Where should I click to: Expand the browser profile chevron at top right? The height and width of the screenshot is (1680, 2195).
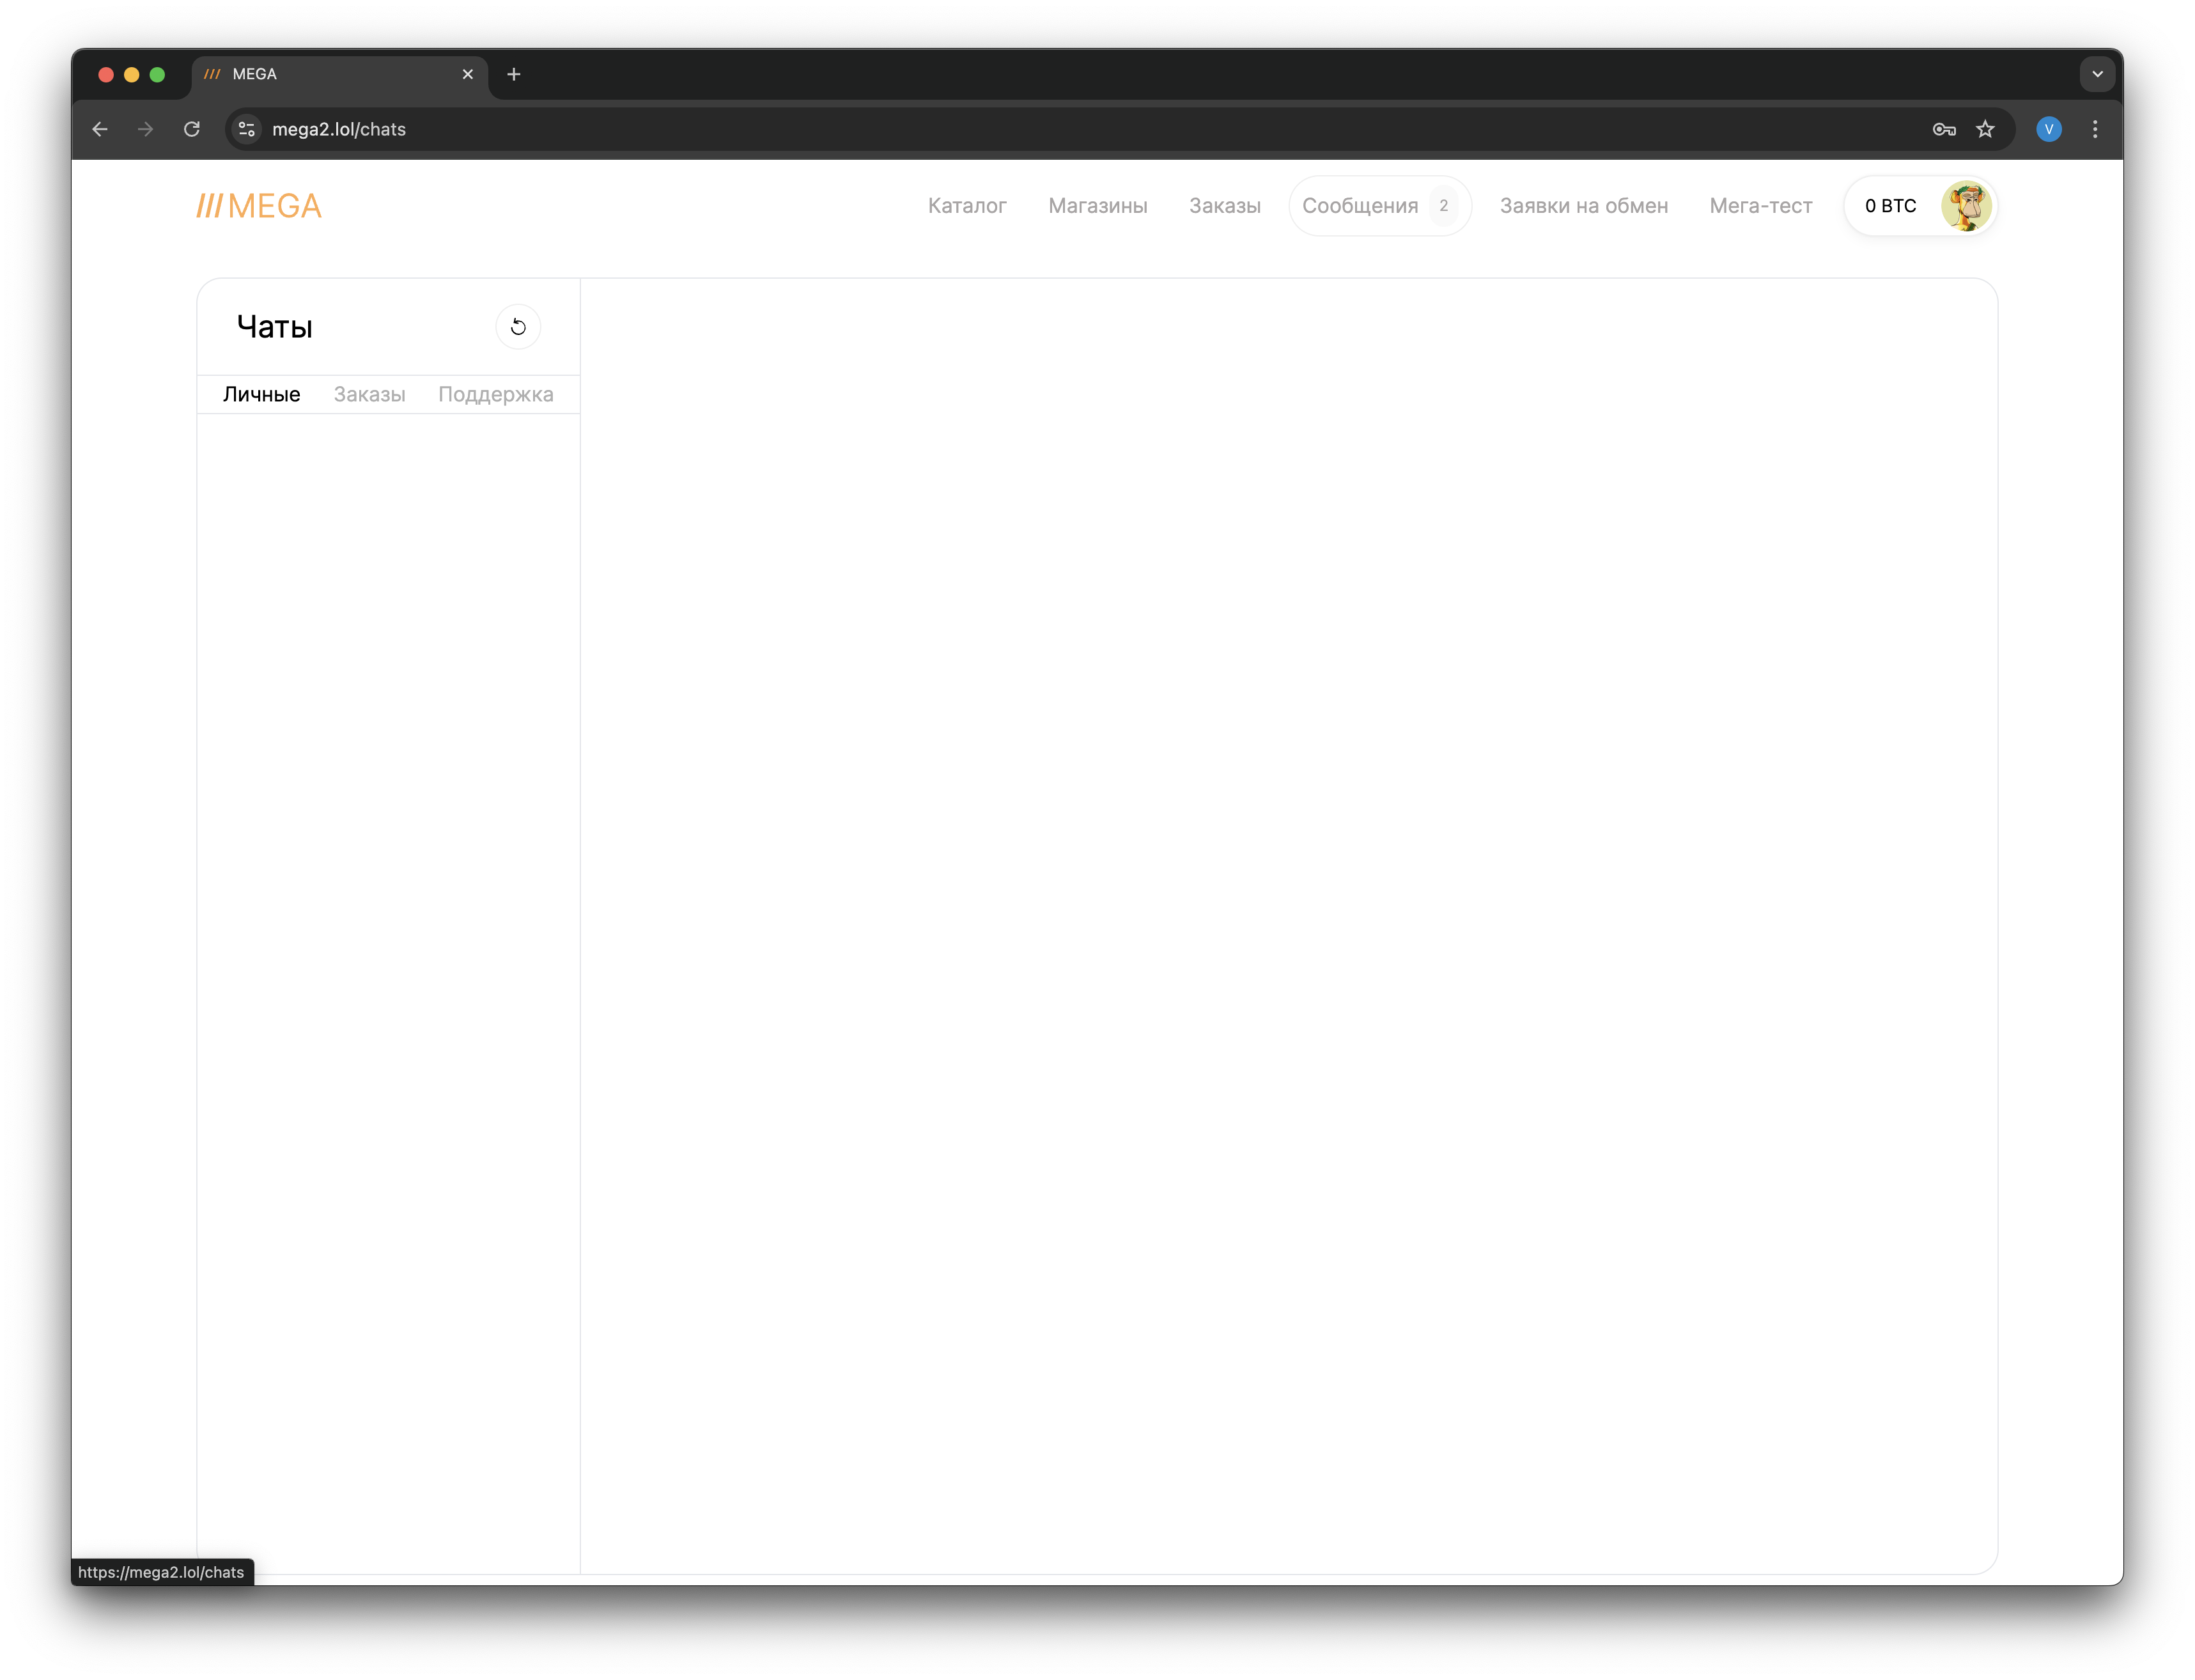[2097, 73]
